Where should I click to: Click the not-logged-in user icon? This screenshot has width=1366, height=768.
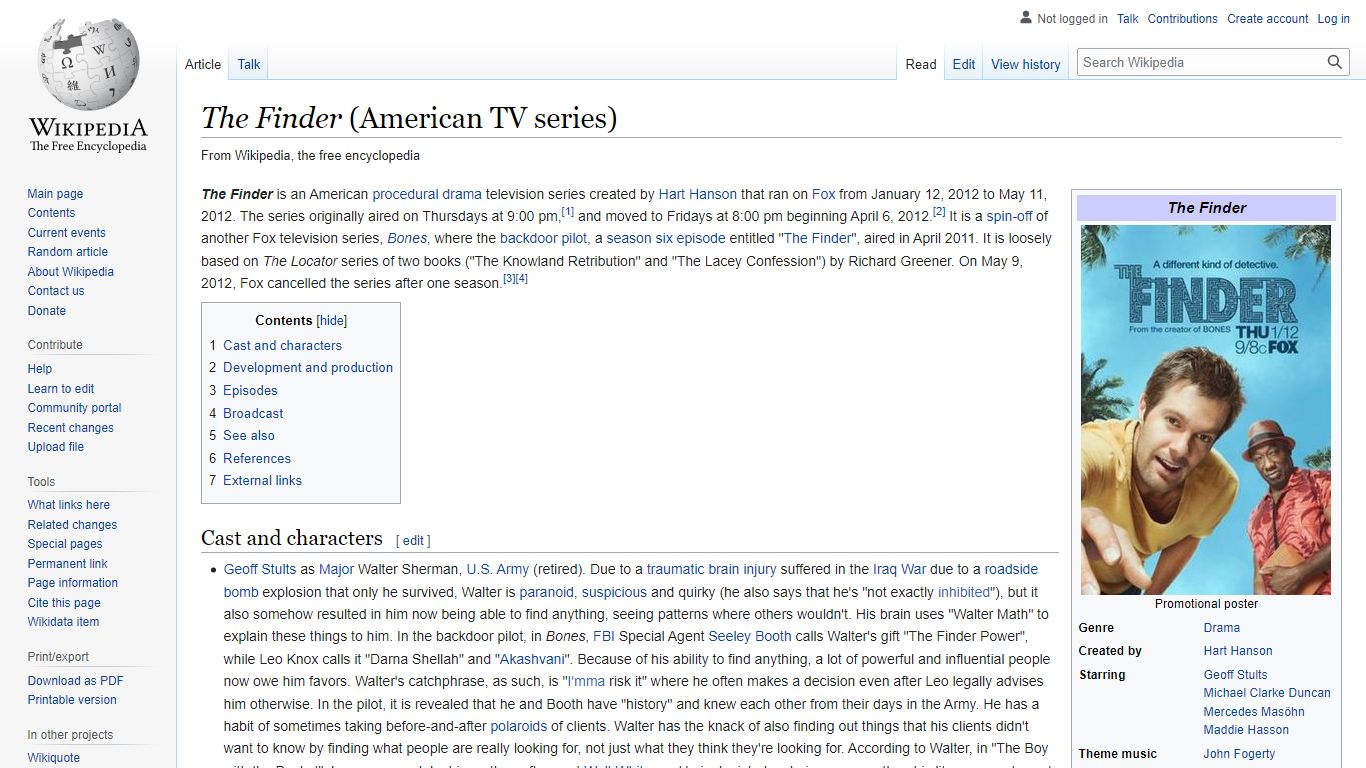[x=1025, y=18]
